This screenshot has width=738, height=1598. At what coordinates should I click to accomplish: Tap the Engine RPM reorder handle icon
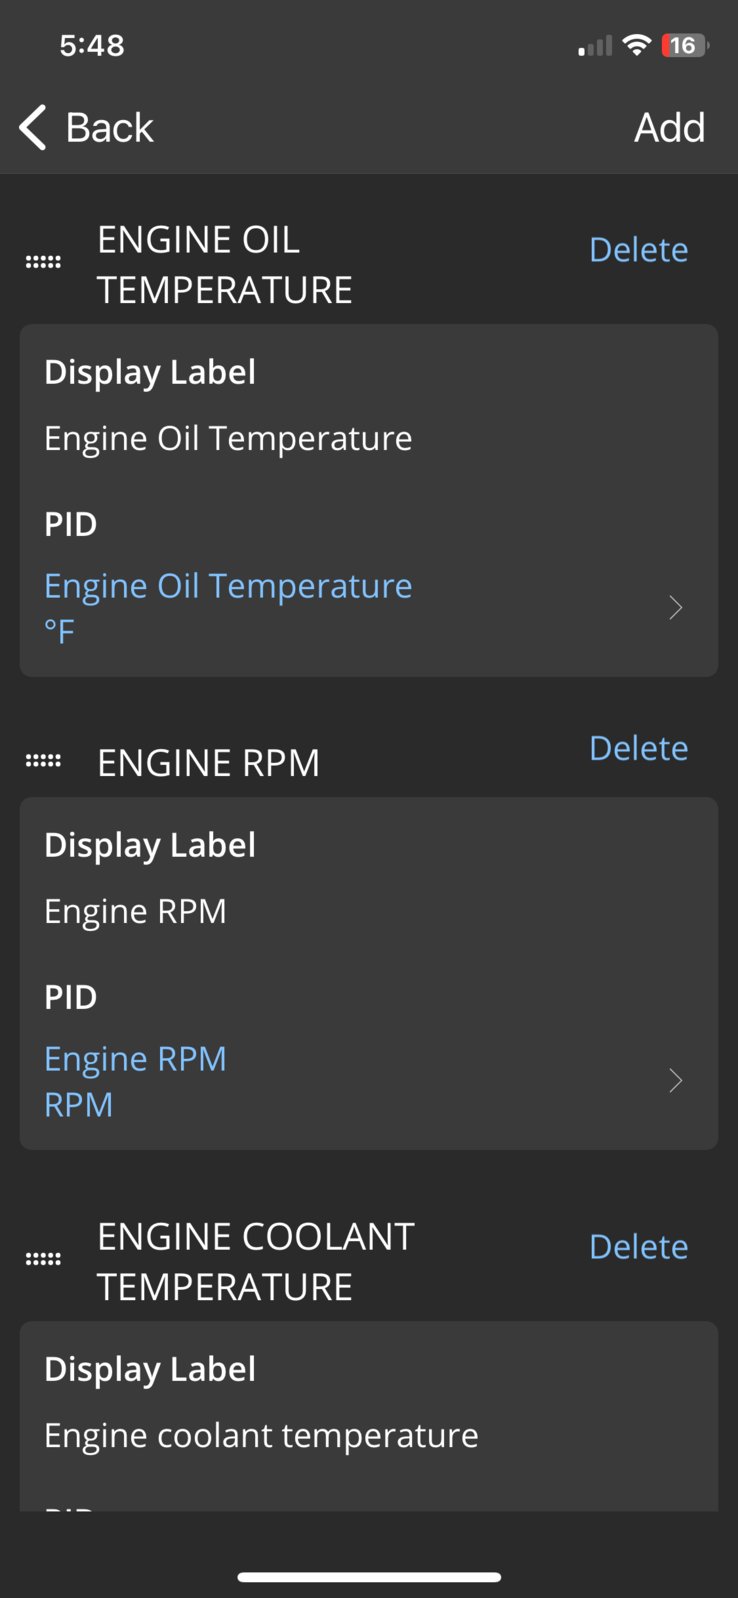(x=43, y=761)
